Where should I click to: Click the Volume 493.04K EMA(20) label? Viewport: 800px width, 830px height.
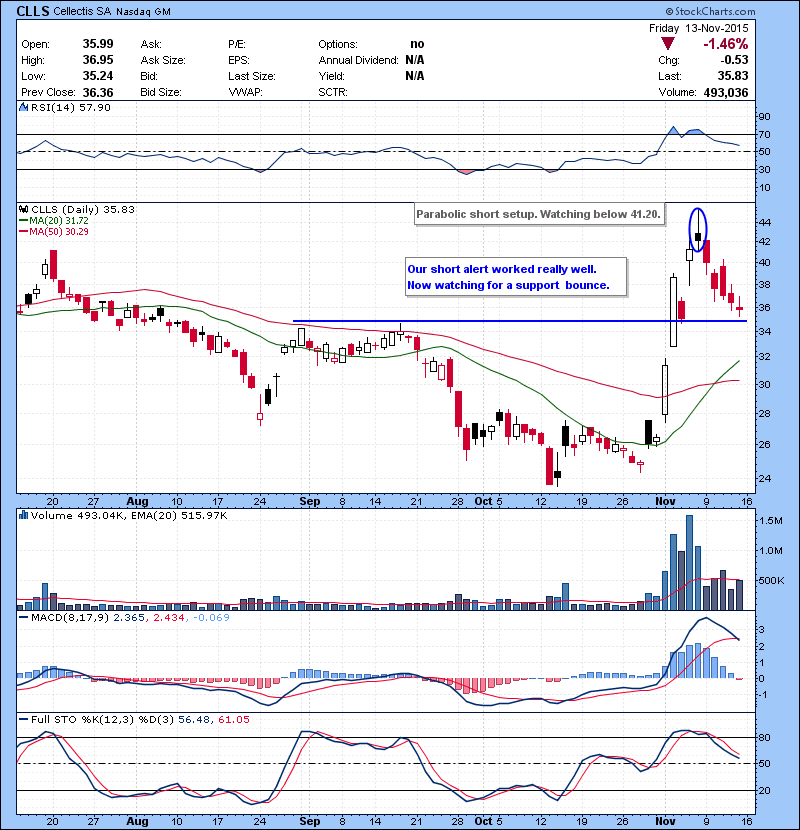point(129,515)
